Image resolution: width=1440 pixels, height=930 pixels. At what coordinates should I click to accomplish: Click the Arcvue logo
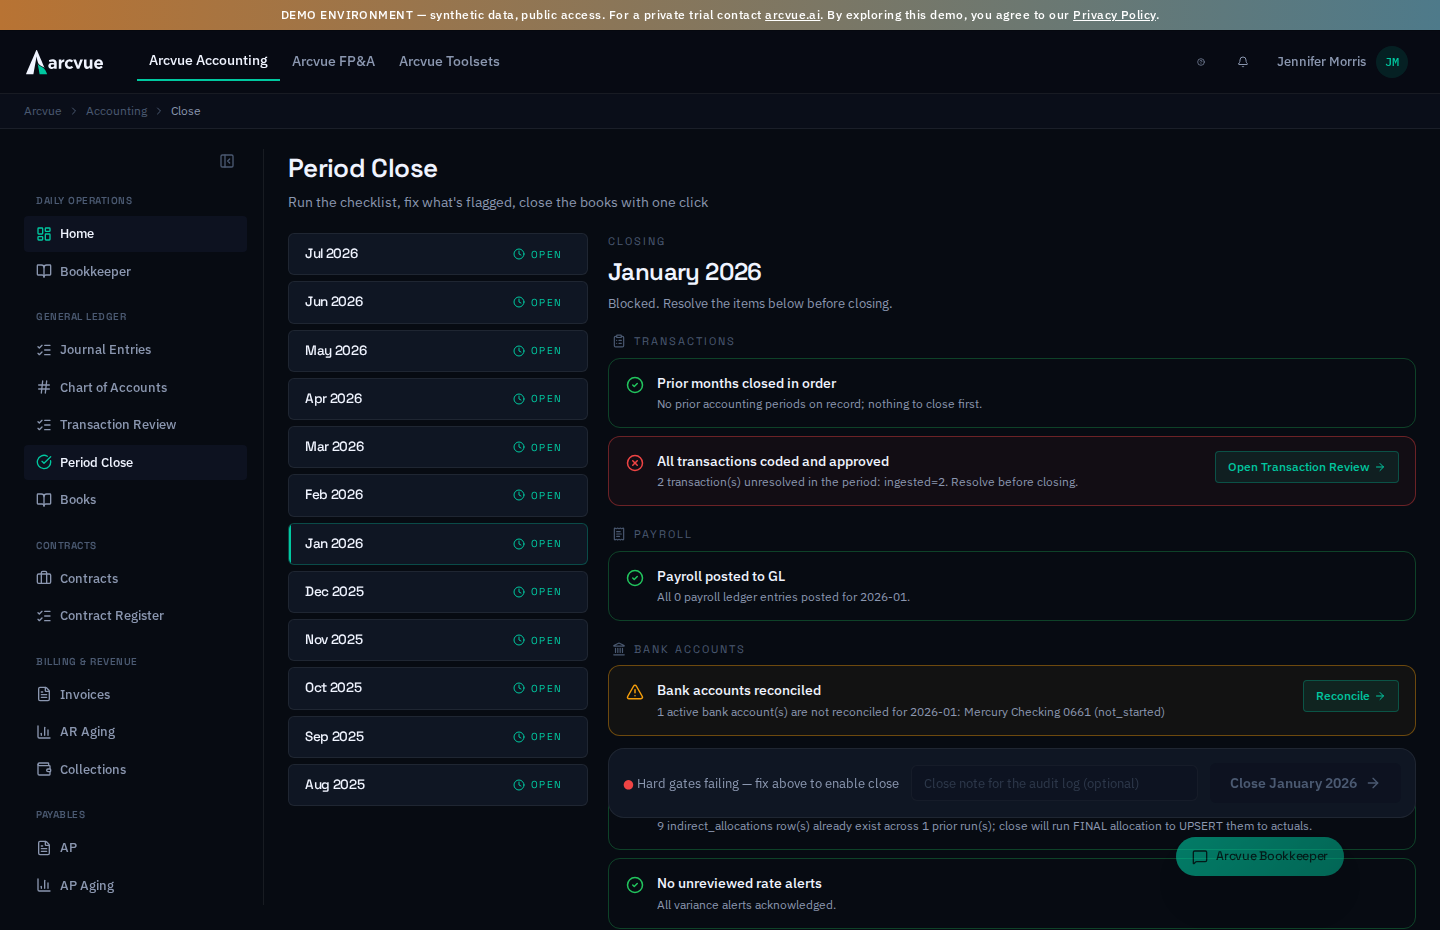pyautogui.click(x=65, y=62)
